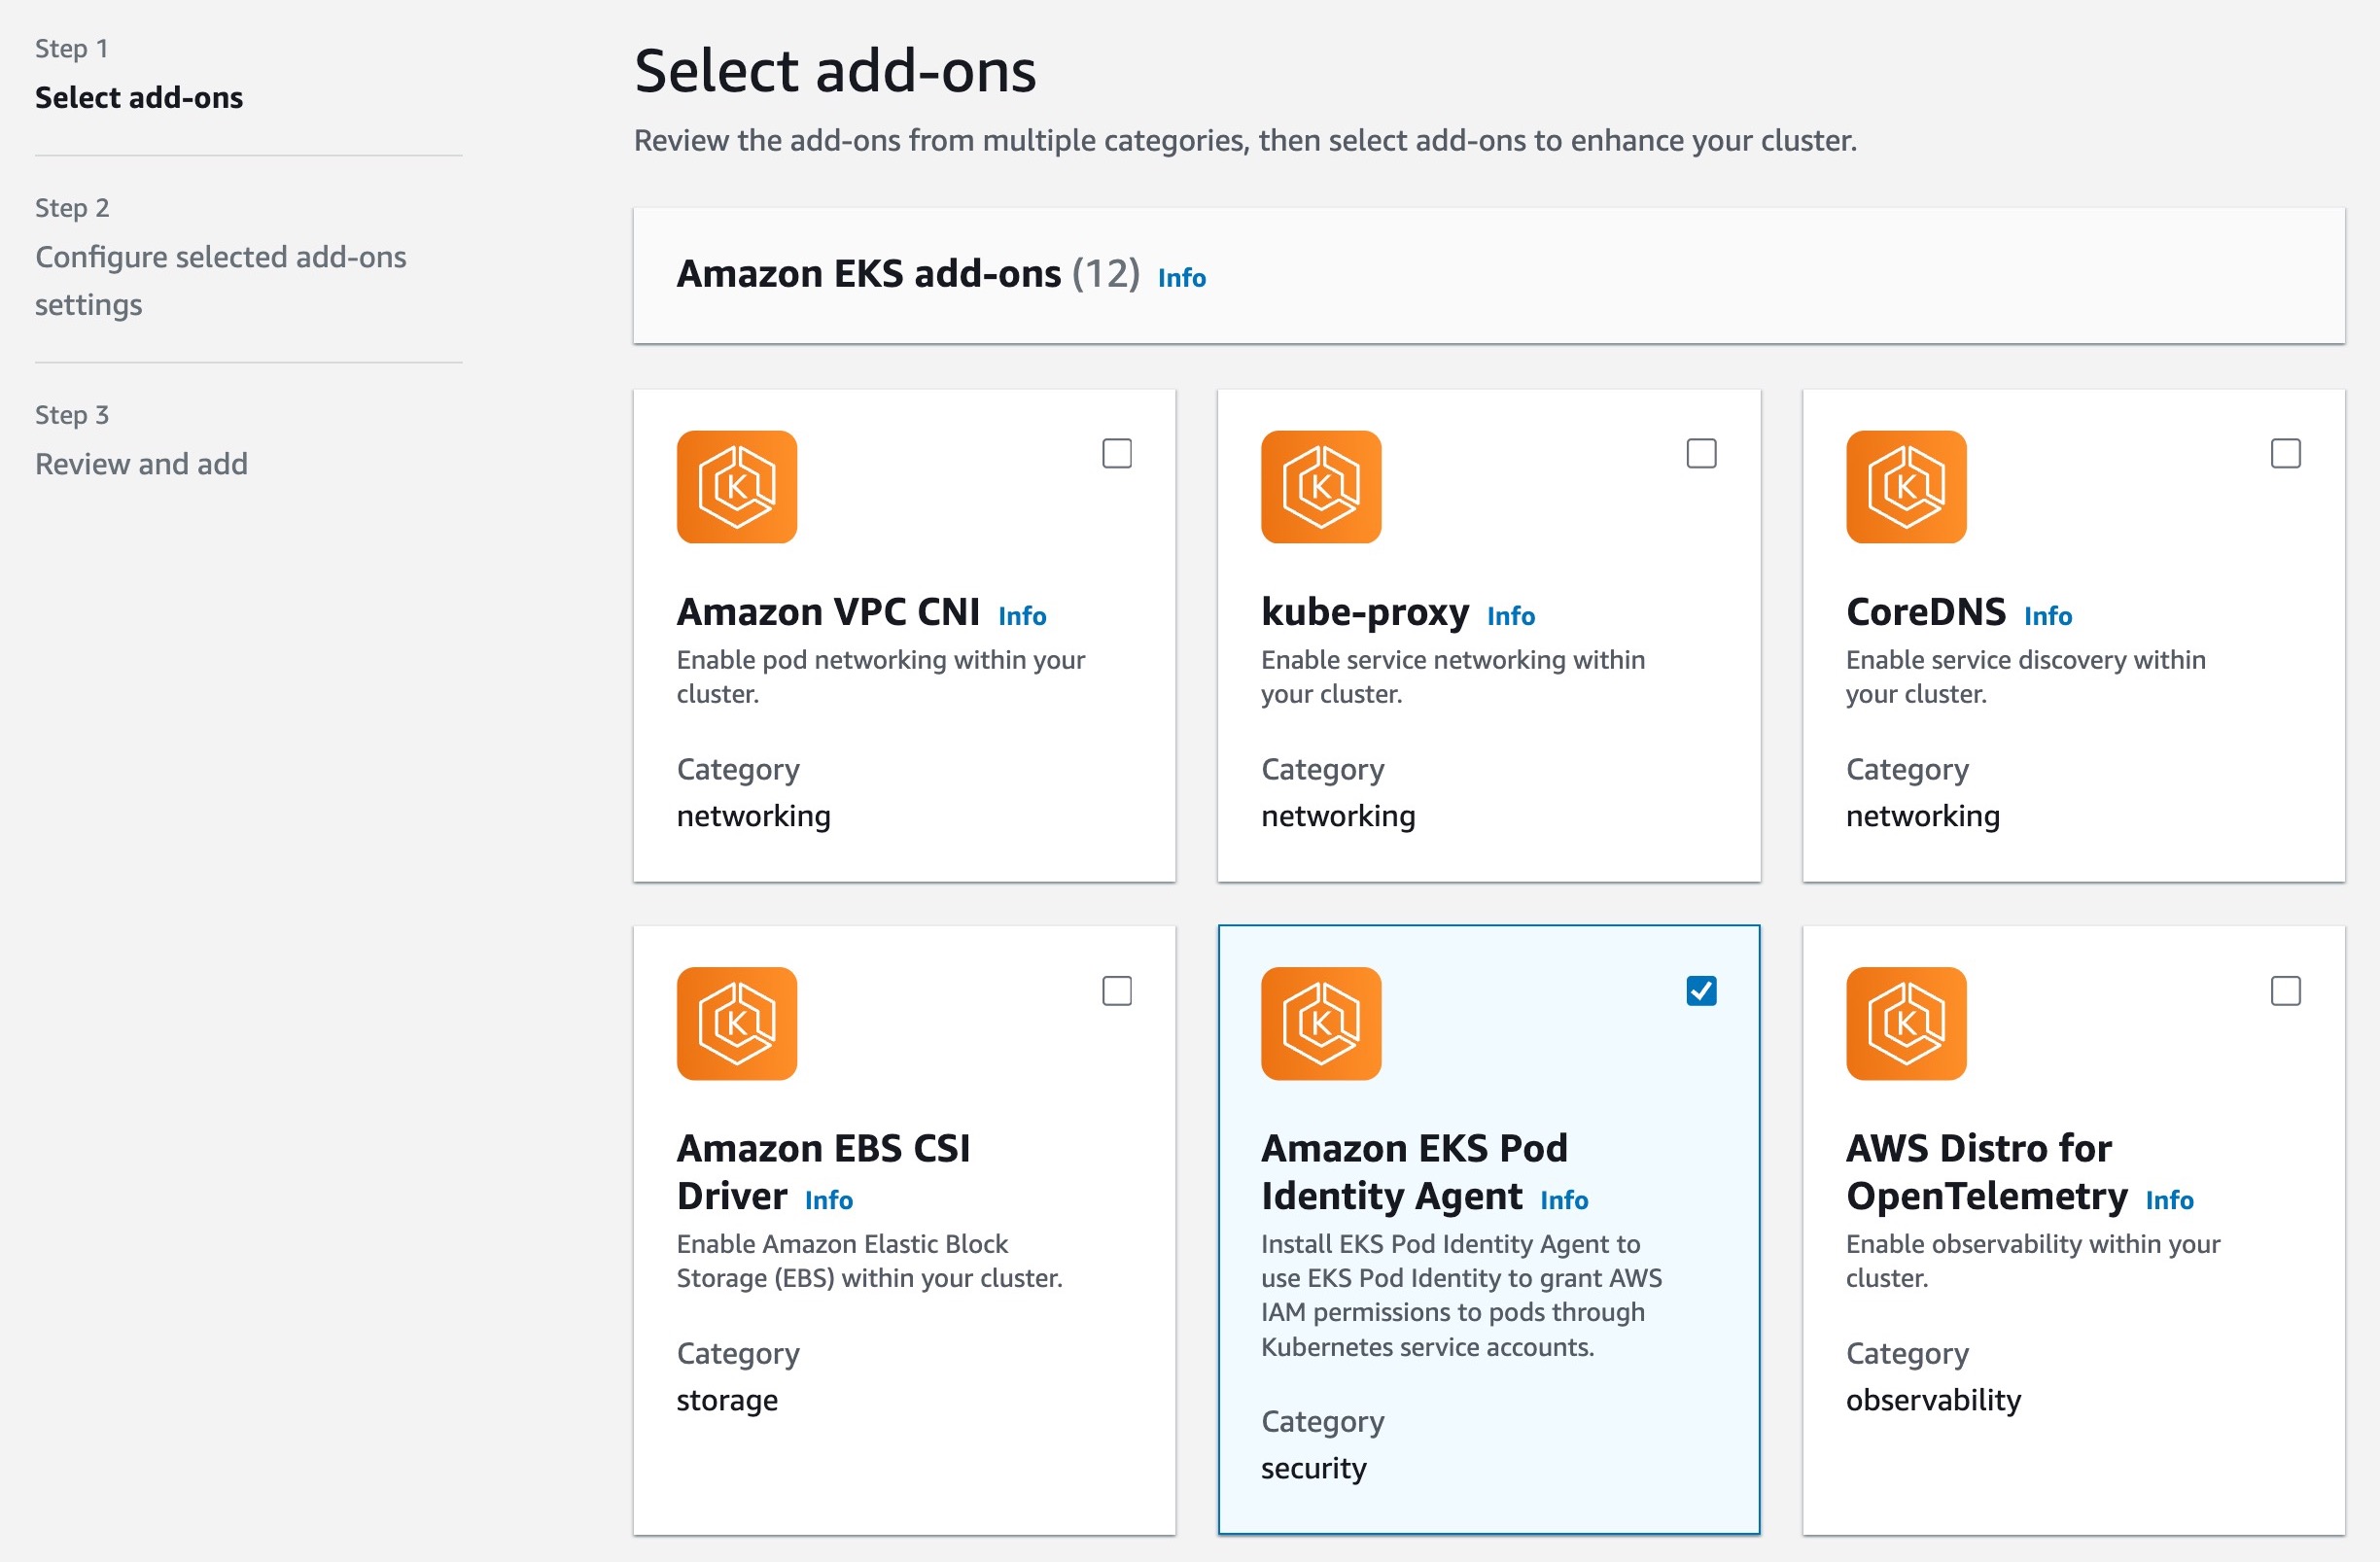Open the Amazon EBS CSI Driver Info link
Viewport: 2380px width, 1562px height.
829,1199
